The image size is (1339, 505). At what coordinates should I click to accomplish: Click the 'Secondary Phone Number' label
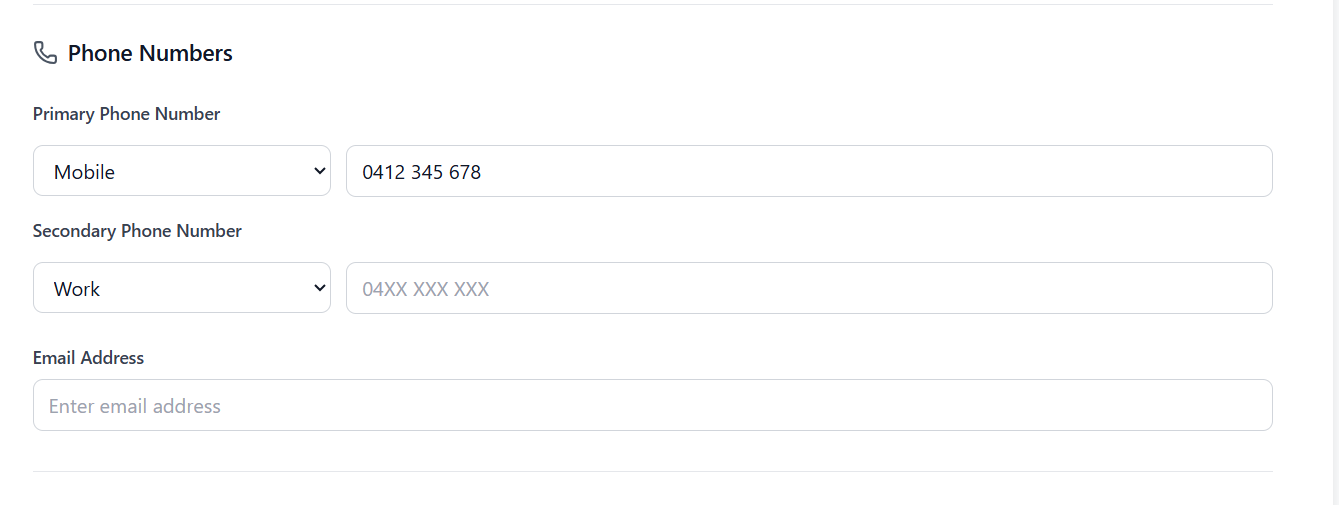pyautogui.click(x=137, y=231)
